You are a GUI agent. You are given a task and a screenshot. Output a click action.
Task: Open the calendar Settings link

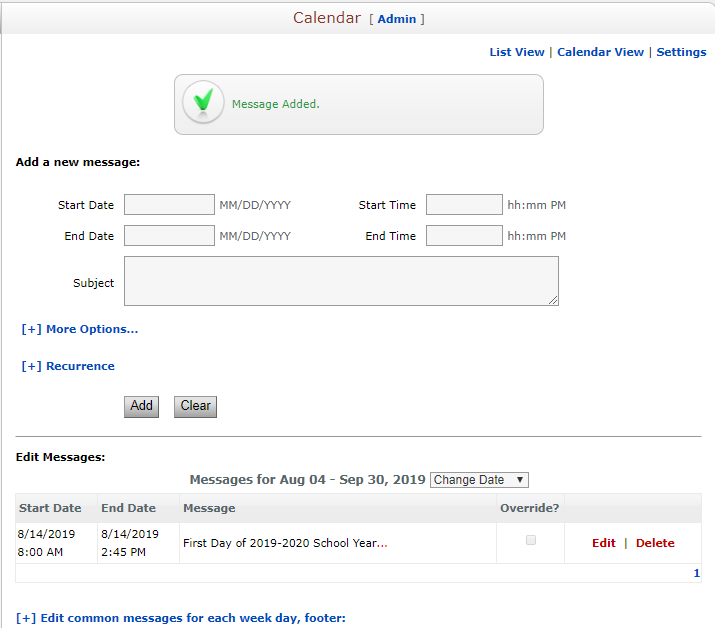coord(681,52)
